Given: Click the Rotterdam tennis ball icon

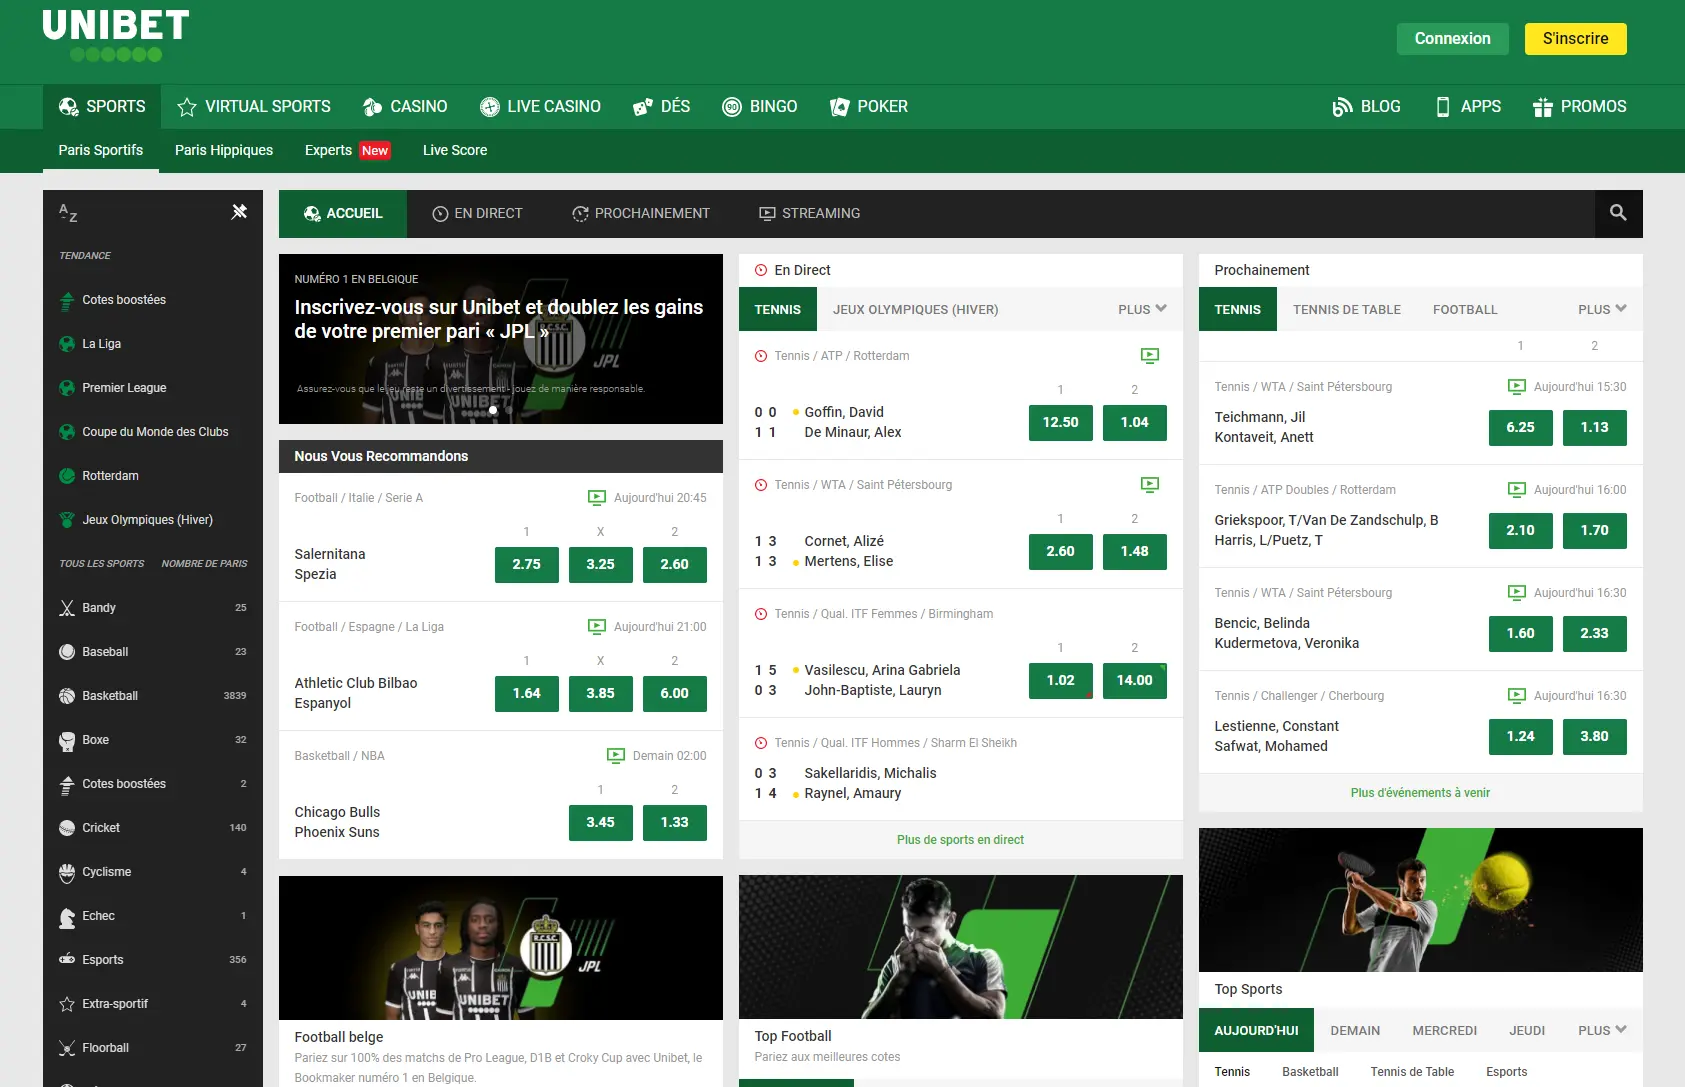Looking at the screenshot, I should pyautogui.click(x=67, y=476).
